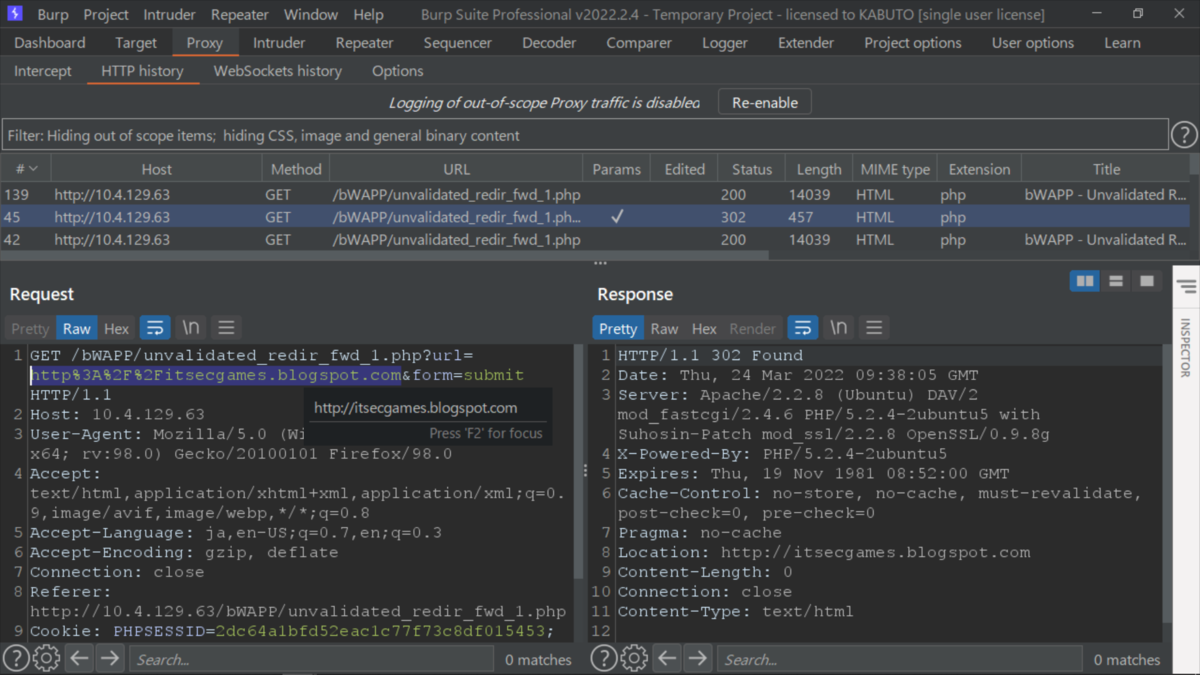This screenshot has height=675, width=1200.
Task: Sort history by Title column header
Action: pos(1106,169)
